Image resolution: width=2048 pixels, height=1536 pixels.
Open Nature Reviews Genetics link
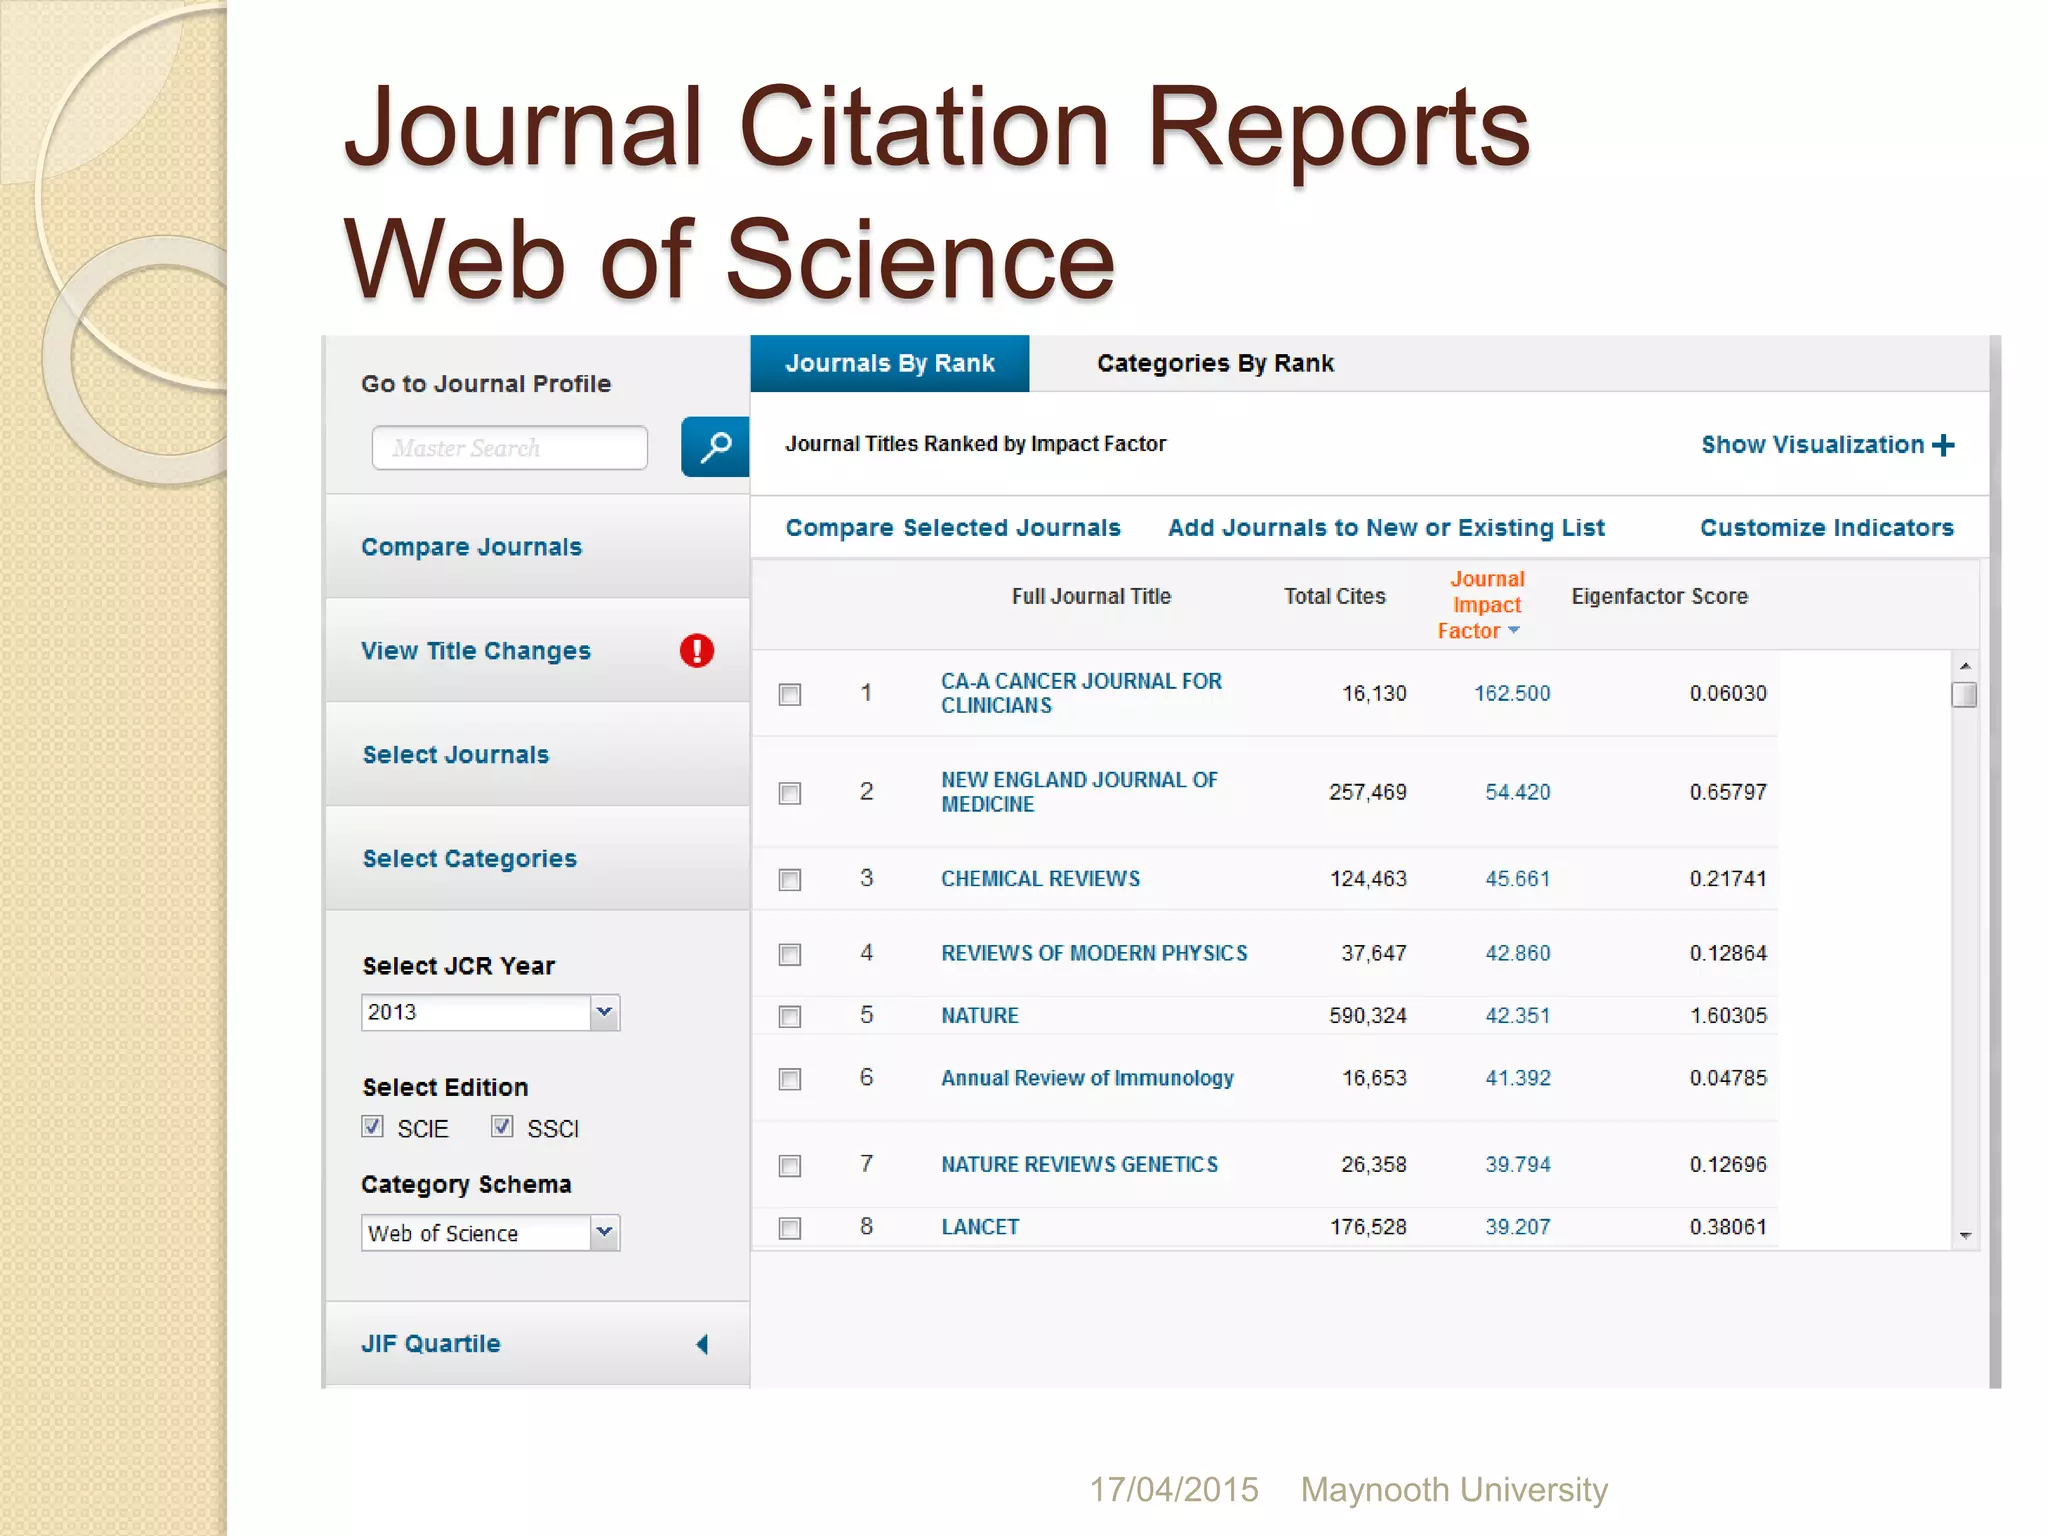[x=1079, y=1165]
